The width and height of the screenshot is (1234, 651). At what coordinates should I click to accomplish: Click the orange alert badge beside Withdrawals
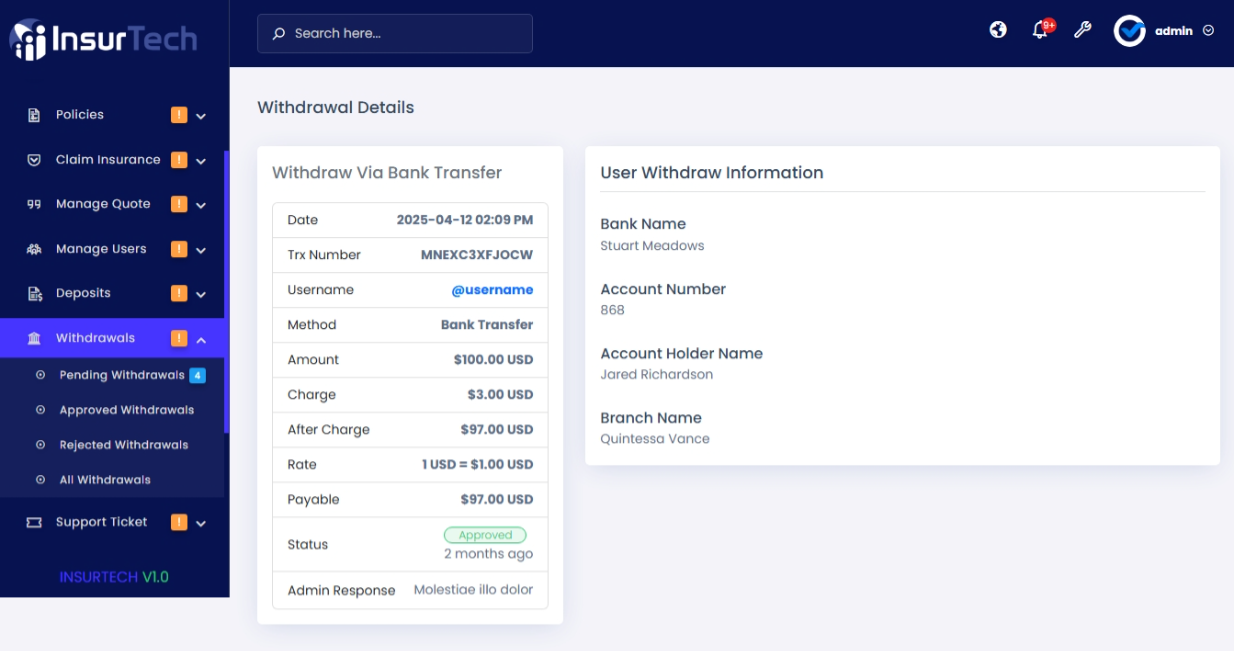(179, 338)
